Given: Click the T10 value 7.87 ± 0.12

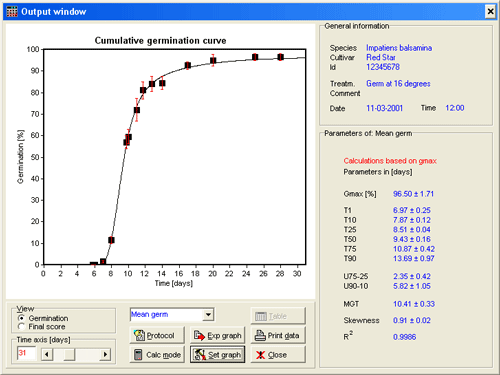Looking at the screenshot, I should (412, 220).
